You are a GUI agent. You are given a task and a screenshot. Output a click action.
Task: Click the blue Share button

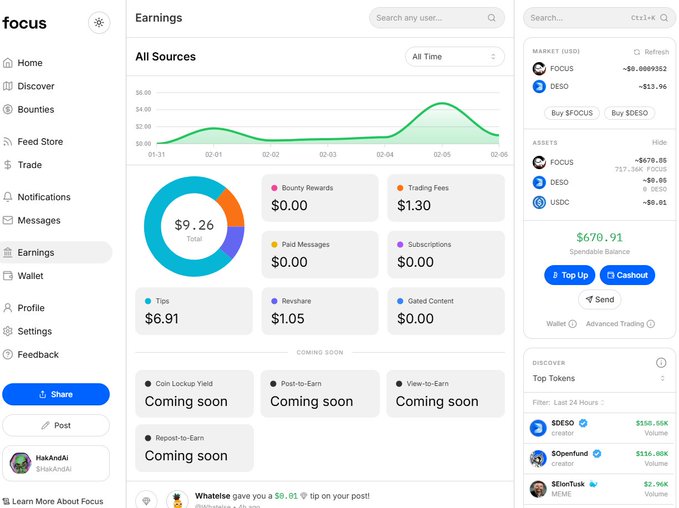click(56, 394)
